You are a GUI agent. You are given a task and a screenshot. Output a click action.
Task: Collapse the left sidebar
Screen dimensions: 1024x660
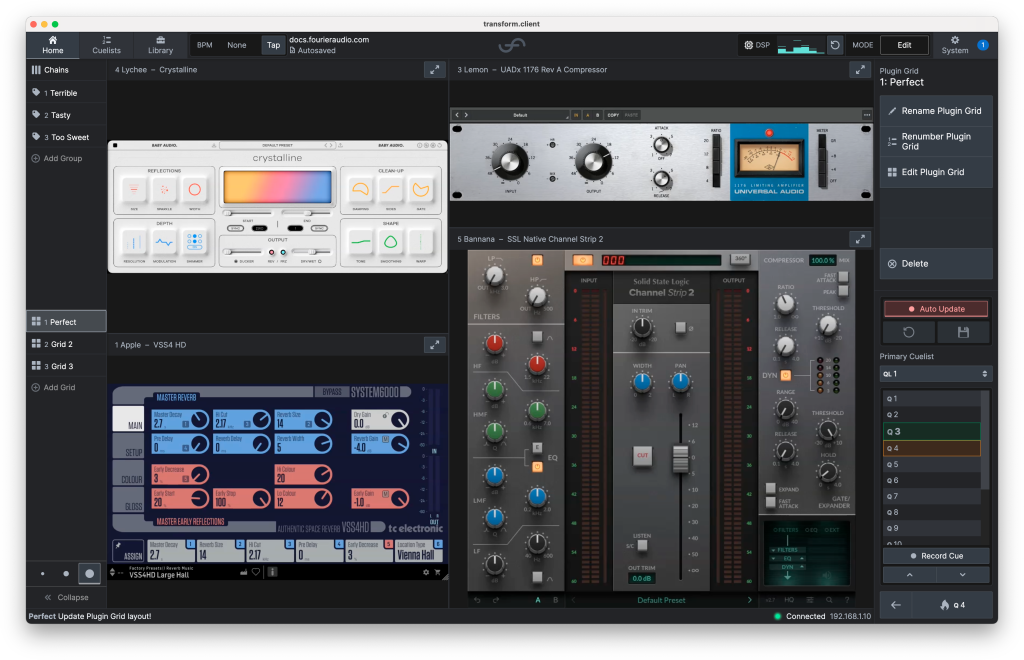(x=66, y=597)
